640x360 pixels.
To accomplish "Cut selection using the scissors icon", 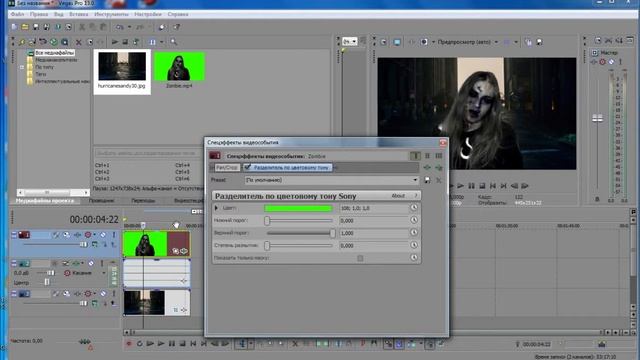I will (82, 27).
